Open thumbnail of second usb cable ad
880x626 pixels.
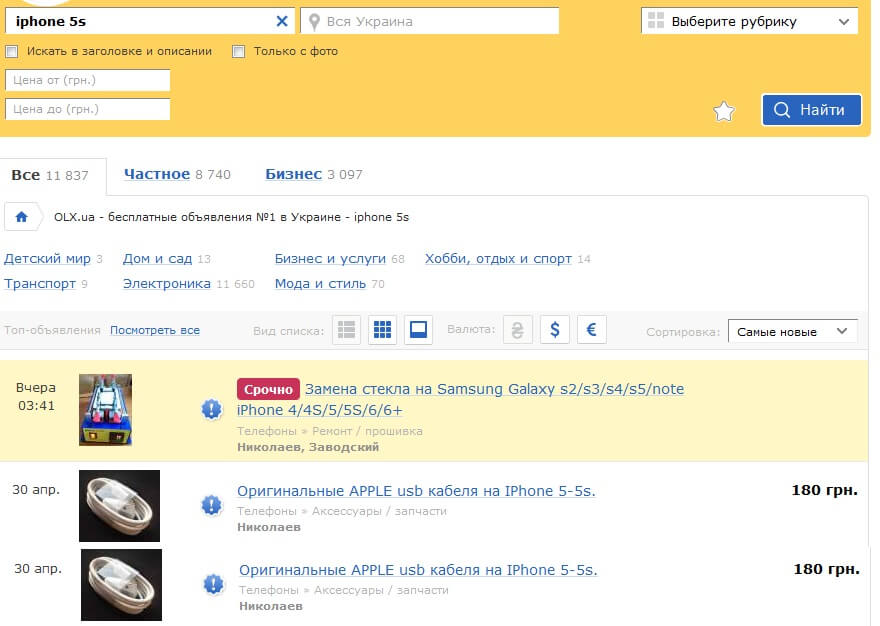tap(121, 585)
